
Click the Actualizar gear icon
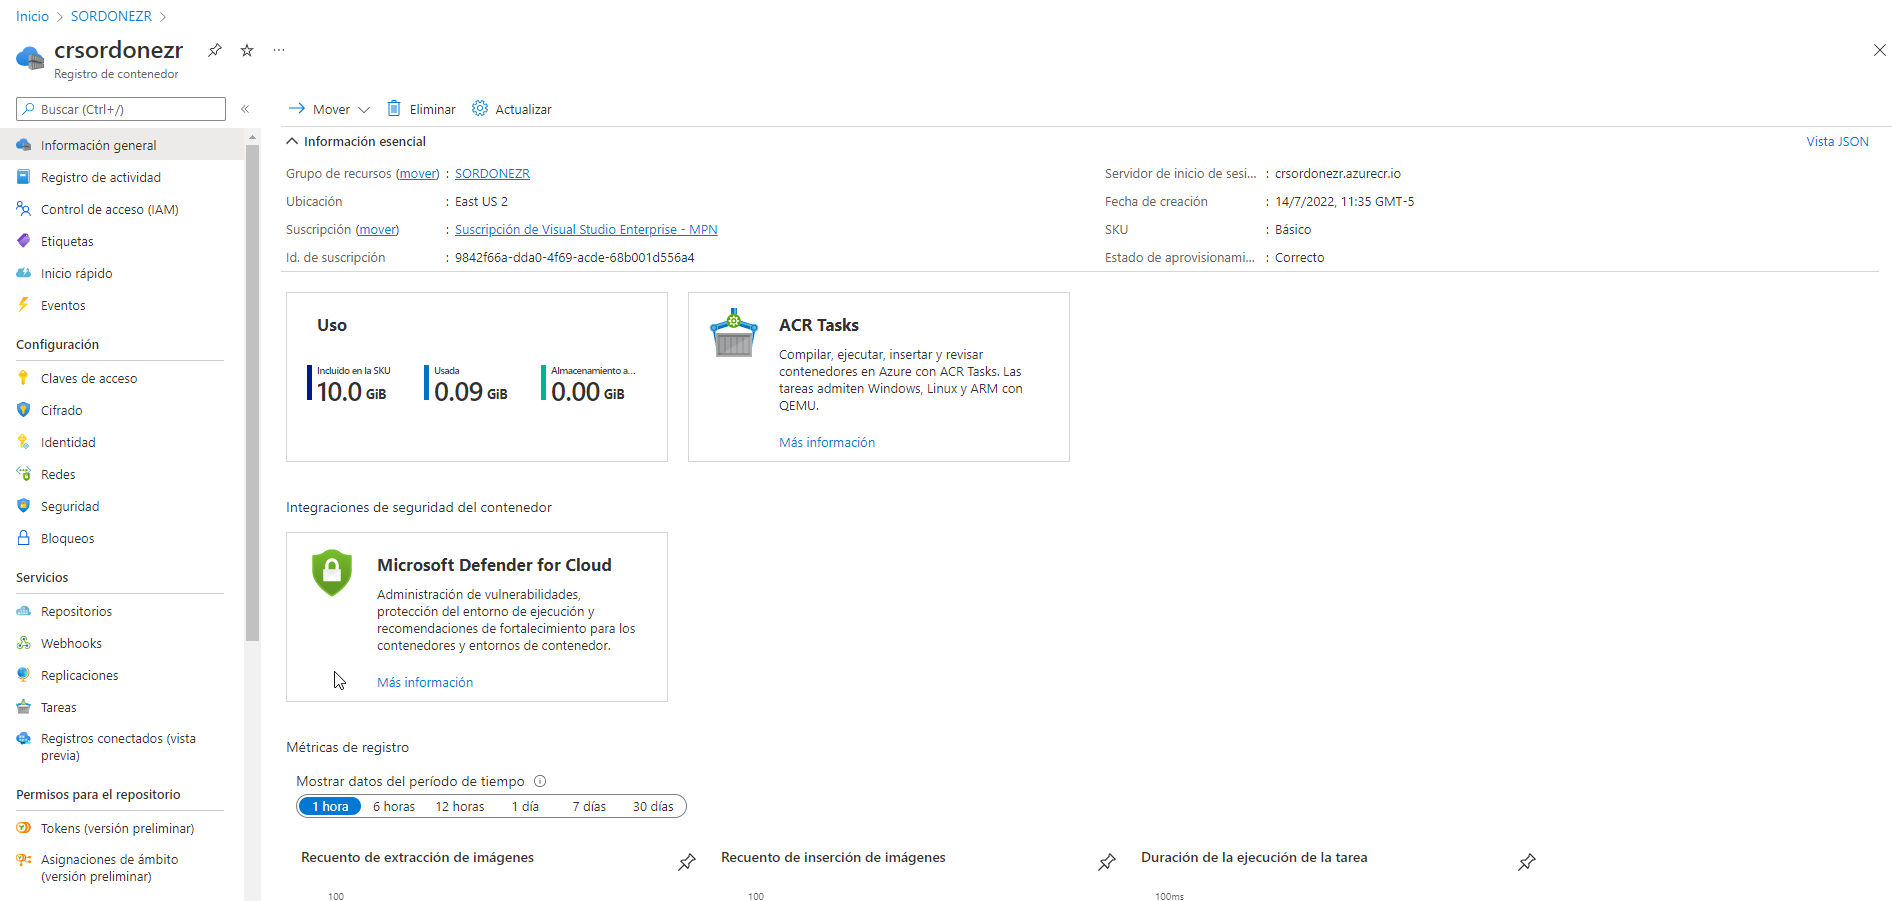click(480, 108)
